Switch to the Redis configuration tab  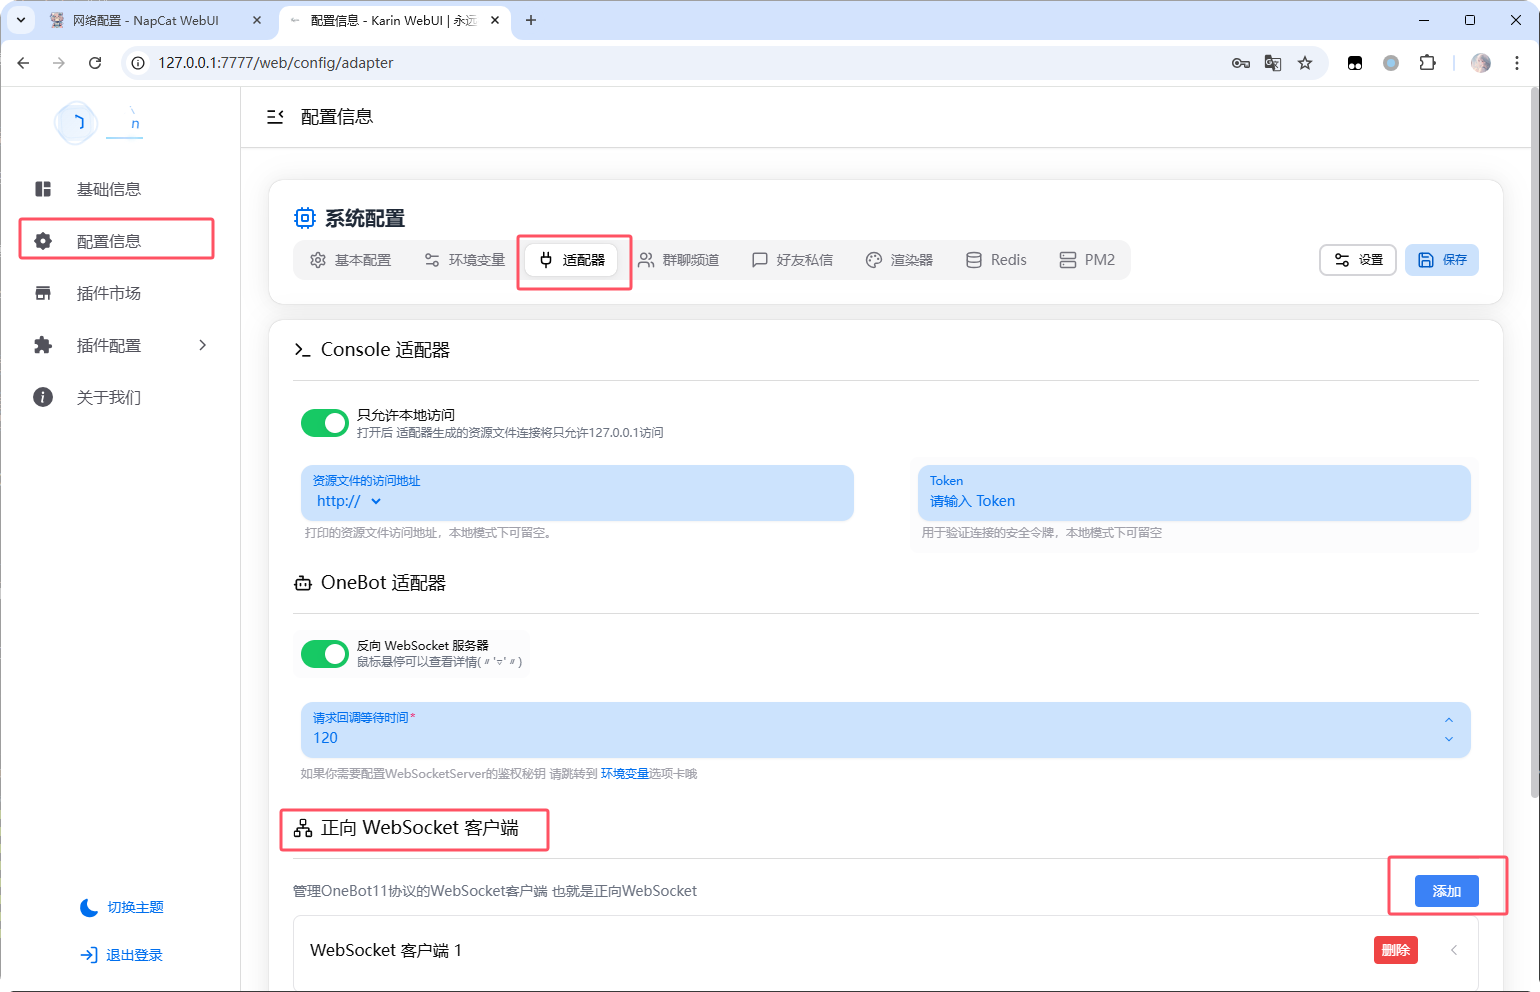[996, 259]
